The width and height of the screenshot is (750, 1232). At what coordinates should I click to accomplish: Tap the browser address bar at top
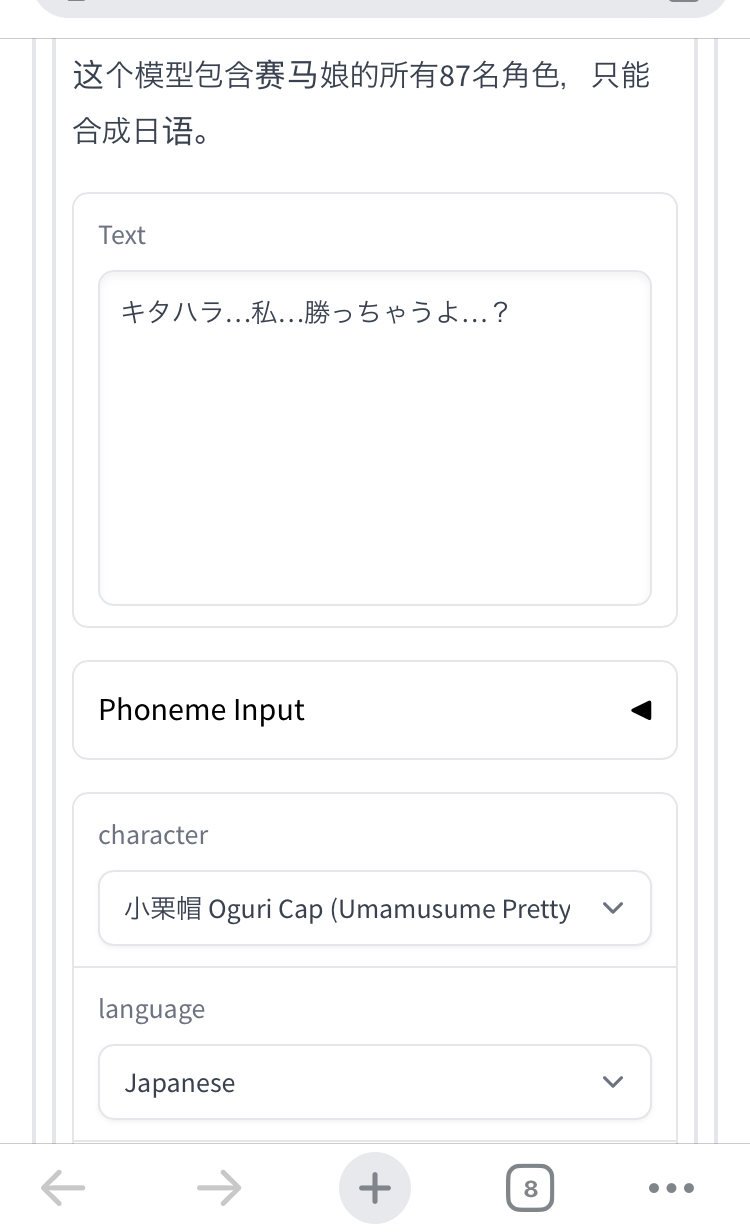click(x=375, y=8)
